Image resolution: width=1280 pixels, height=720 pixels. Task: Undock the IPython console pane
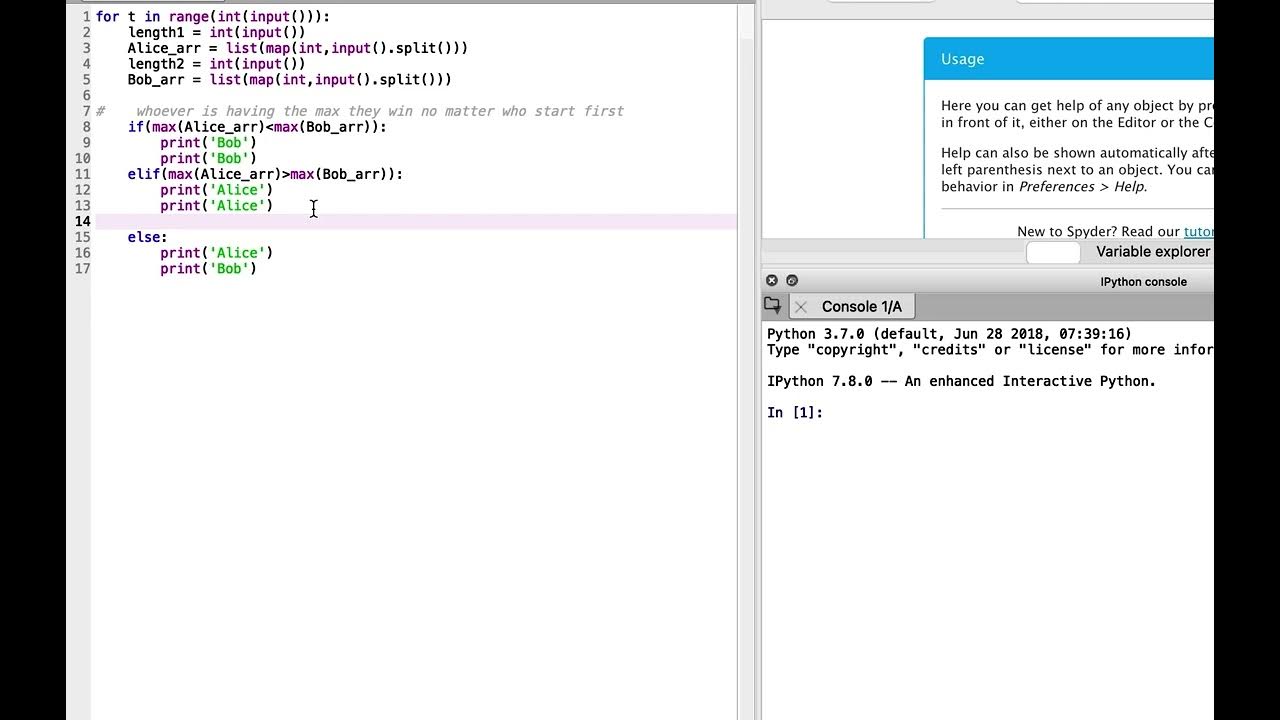click(x=792, y=281)
